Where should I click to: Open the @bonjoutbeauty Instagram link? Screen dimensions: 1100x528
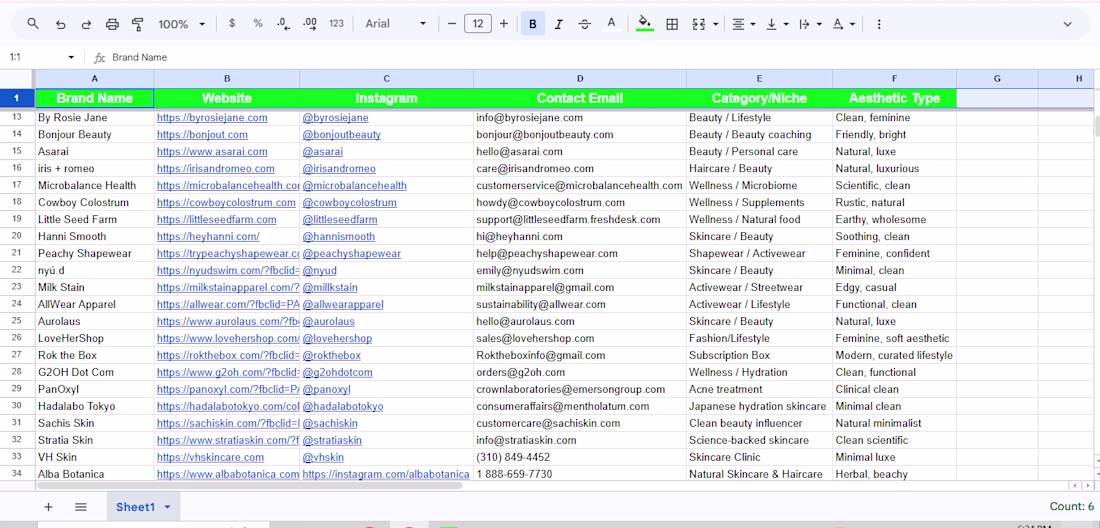pyautogui.click(x=342, y=135)
